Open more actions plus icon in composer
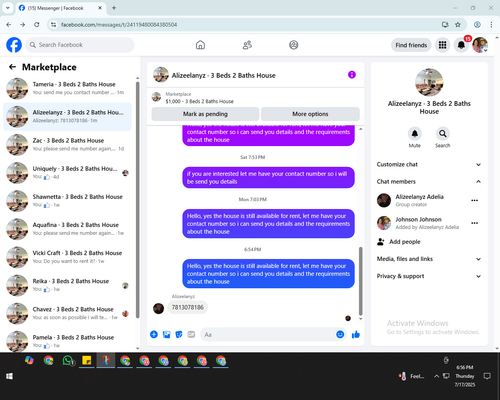Image resolution: width=500 pixels, height=400 pixels. tap(154, 334)
